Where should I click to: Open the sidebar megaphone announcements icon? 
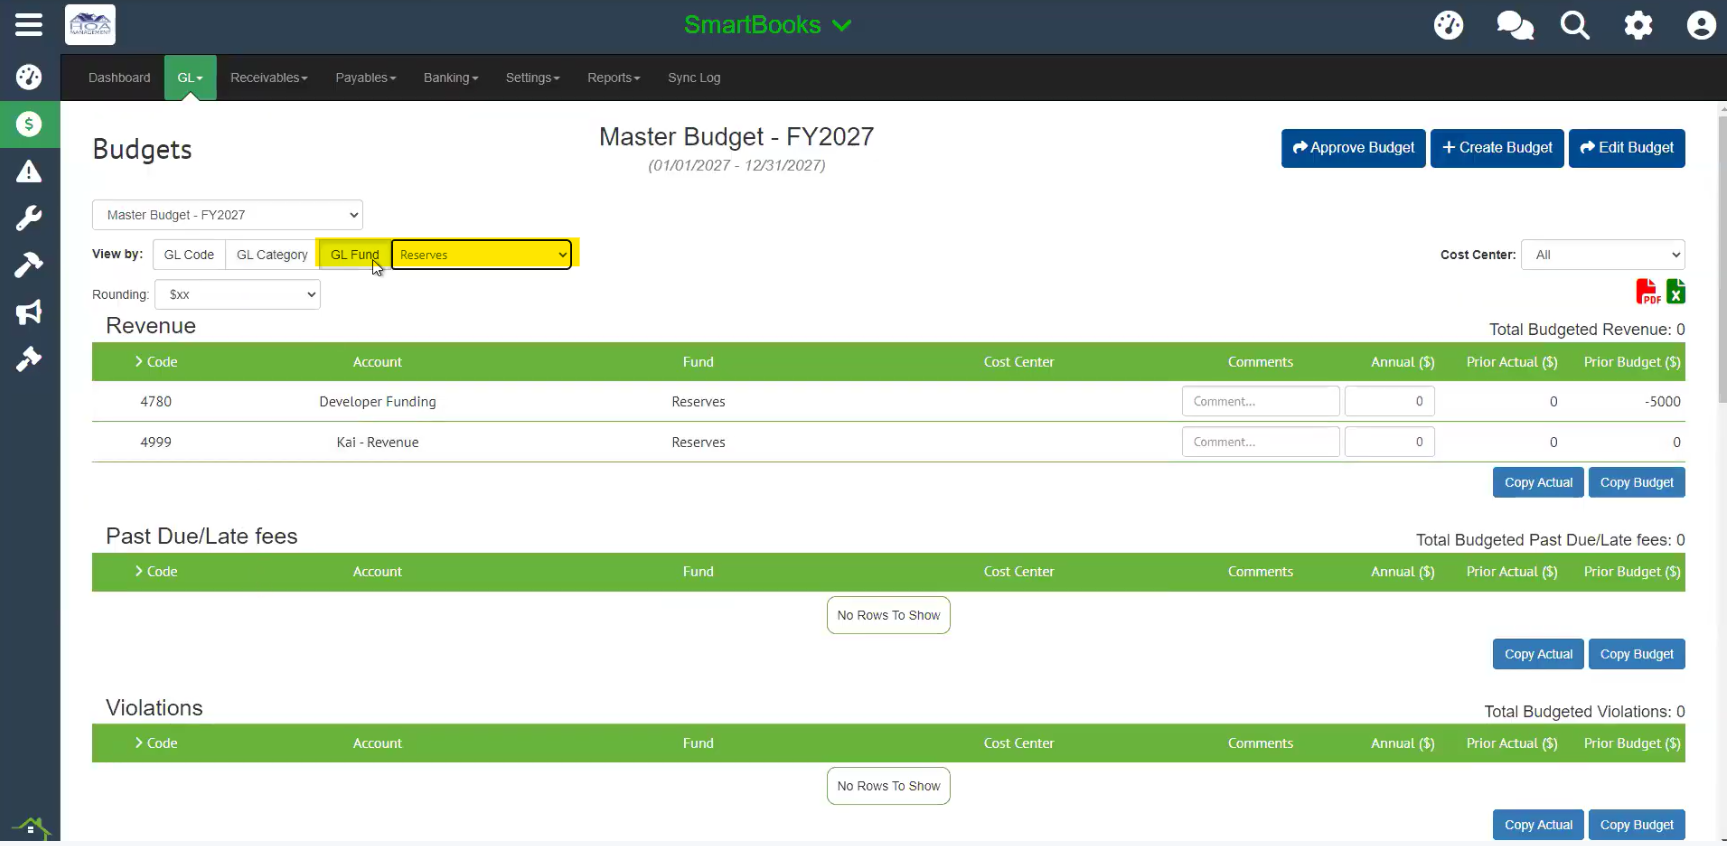tap(29, 312)
